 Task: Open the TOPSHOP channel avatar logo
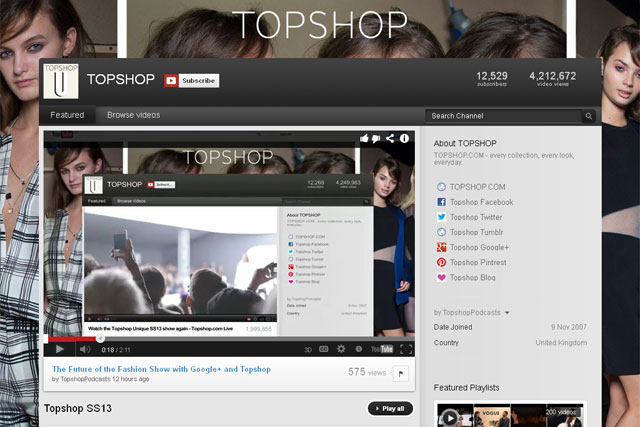click(x=61, y=80)
